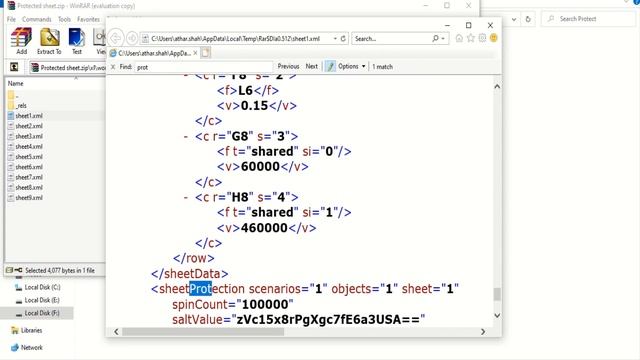Viewport: 640px width, 360px height.
Task: Click the Search Protect field in Explorer
Action: pos(589,19)
